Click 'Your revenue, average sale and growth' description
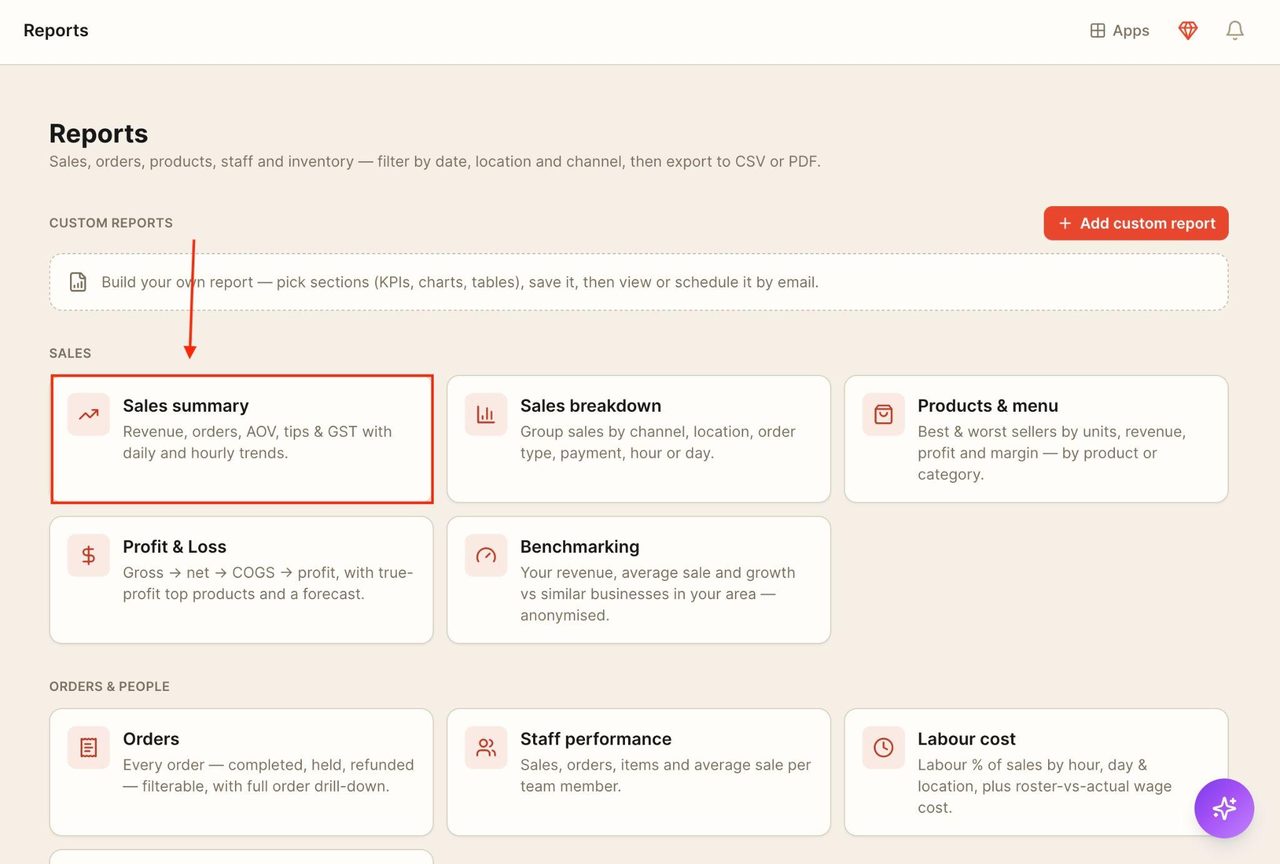The image size is (1280, 864). pos(658,594)
